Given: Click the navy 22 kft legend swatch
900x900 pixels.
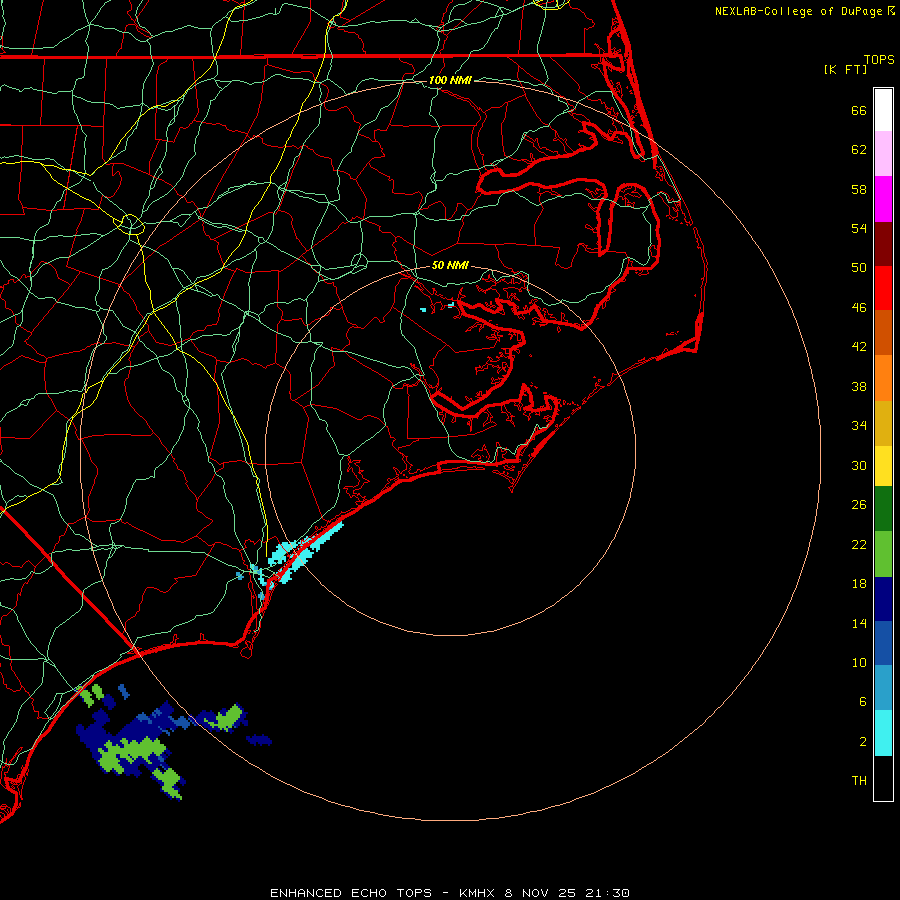Looking at the screenshot, I should (883, 599).
